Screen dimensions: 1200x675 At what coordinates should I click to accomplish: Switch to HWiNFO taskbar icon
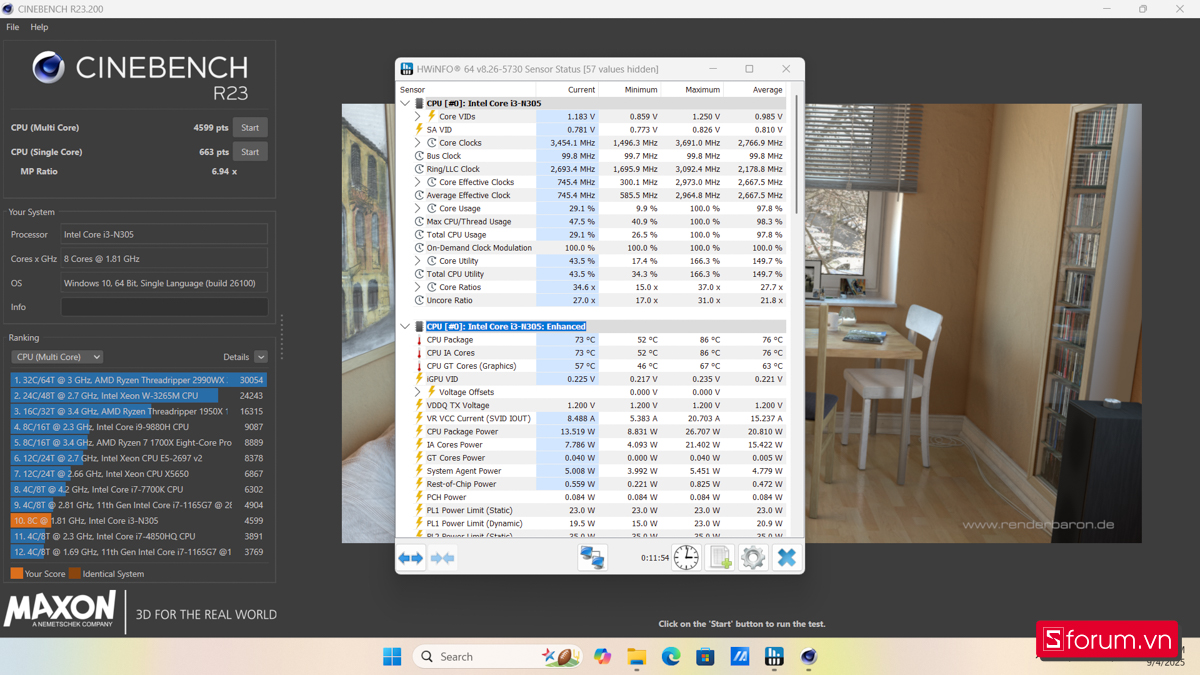[x=774, y=656]
